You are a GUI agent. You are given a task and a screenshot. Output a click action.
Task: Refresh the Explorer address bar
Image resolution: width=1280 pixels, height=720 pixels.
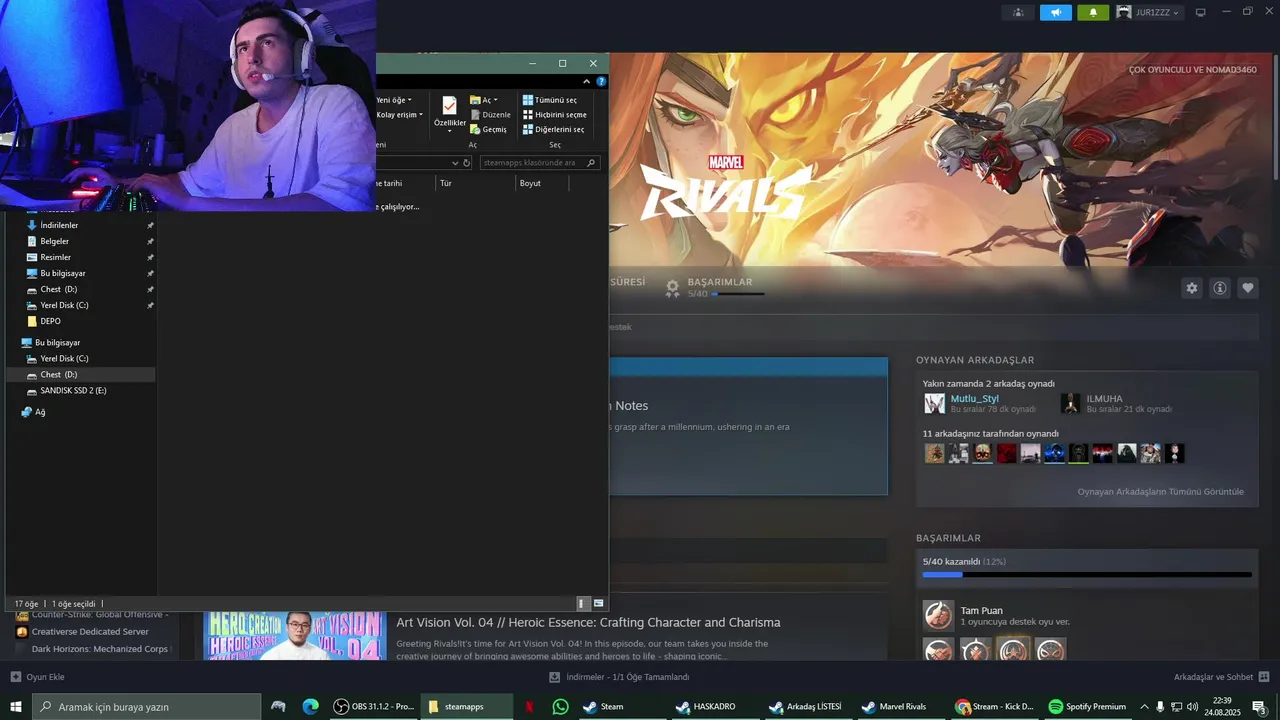tap(467, 162)
